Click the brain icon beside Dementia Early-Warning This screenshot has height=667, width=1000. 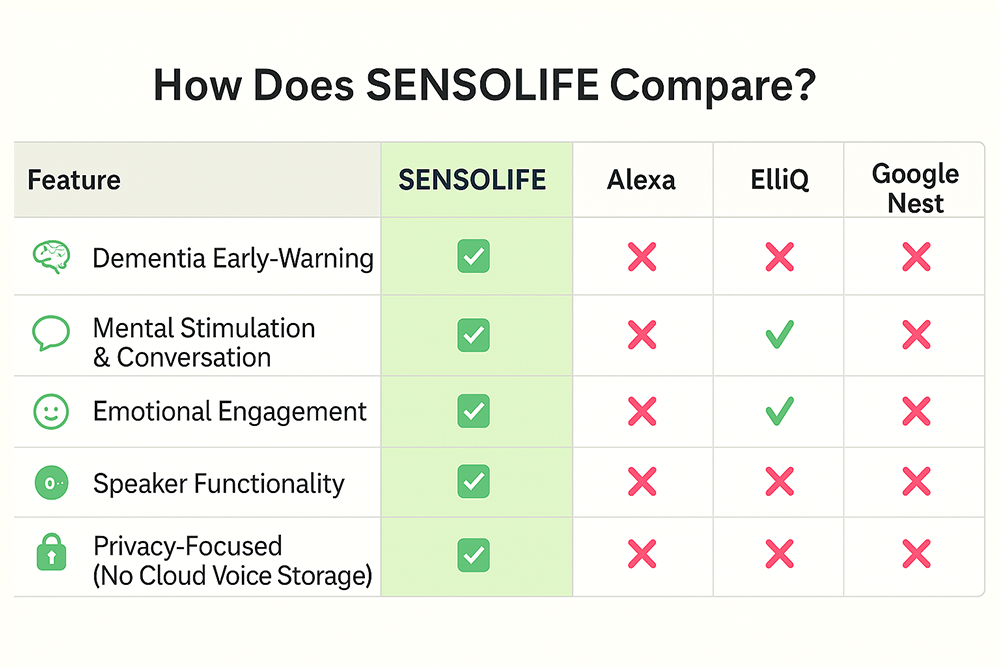point(50,258)
